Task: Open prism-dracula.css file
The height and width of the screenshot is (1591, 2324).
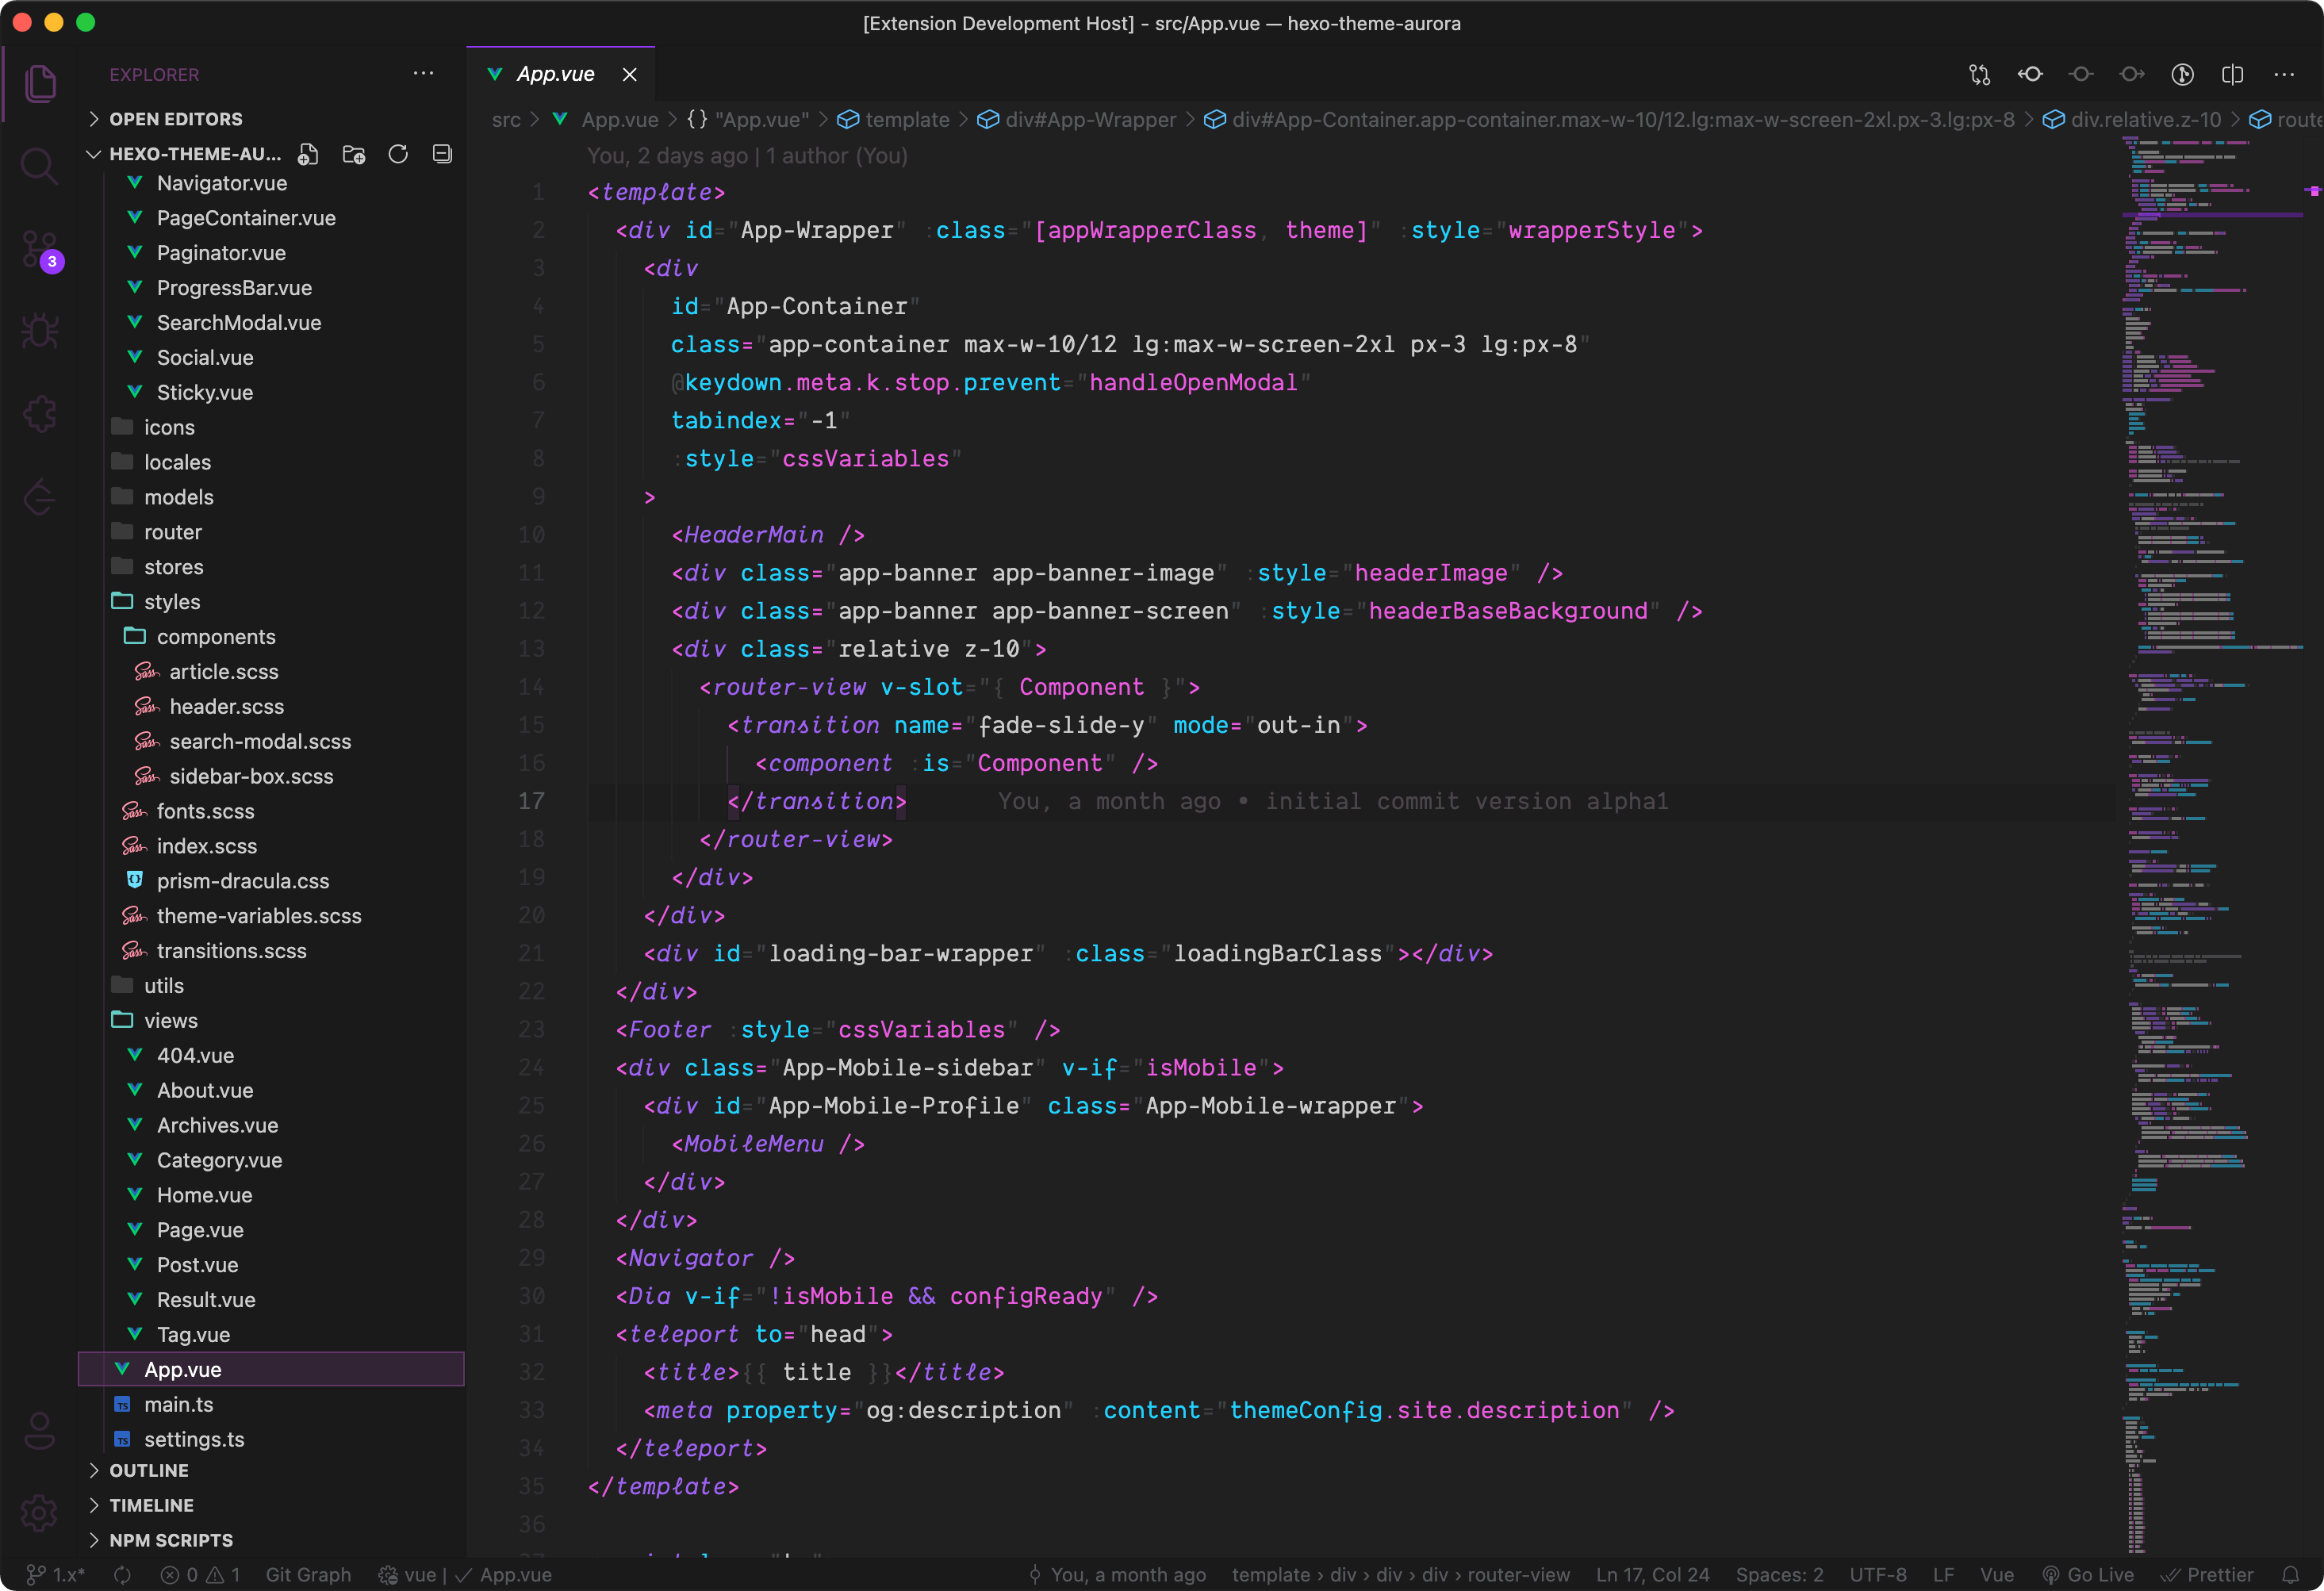Action: click(272, 880)
